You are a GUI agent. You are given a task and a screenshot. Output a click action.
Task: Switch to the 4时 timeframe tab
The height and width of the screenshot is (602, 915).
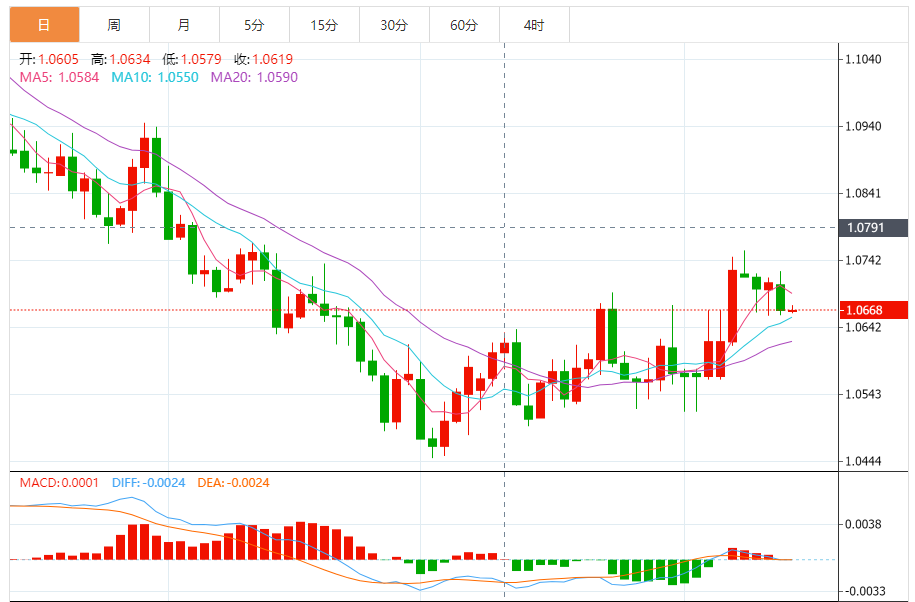(x=535, y=25)
